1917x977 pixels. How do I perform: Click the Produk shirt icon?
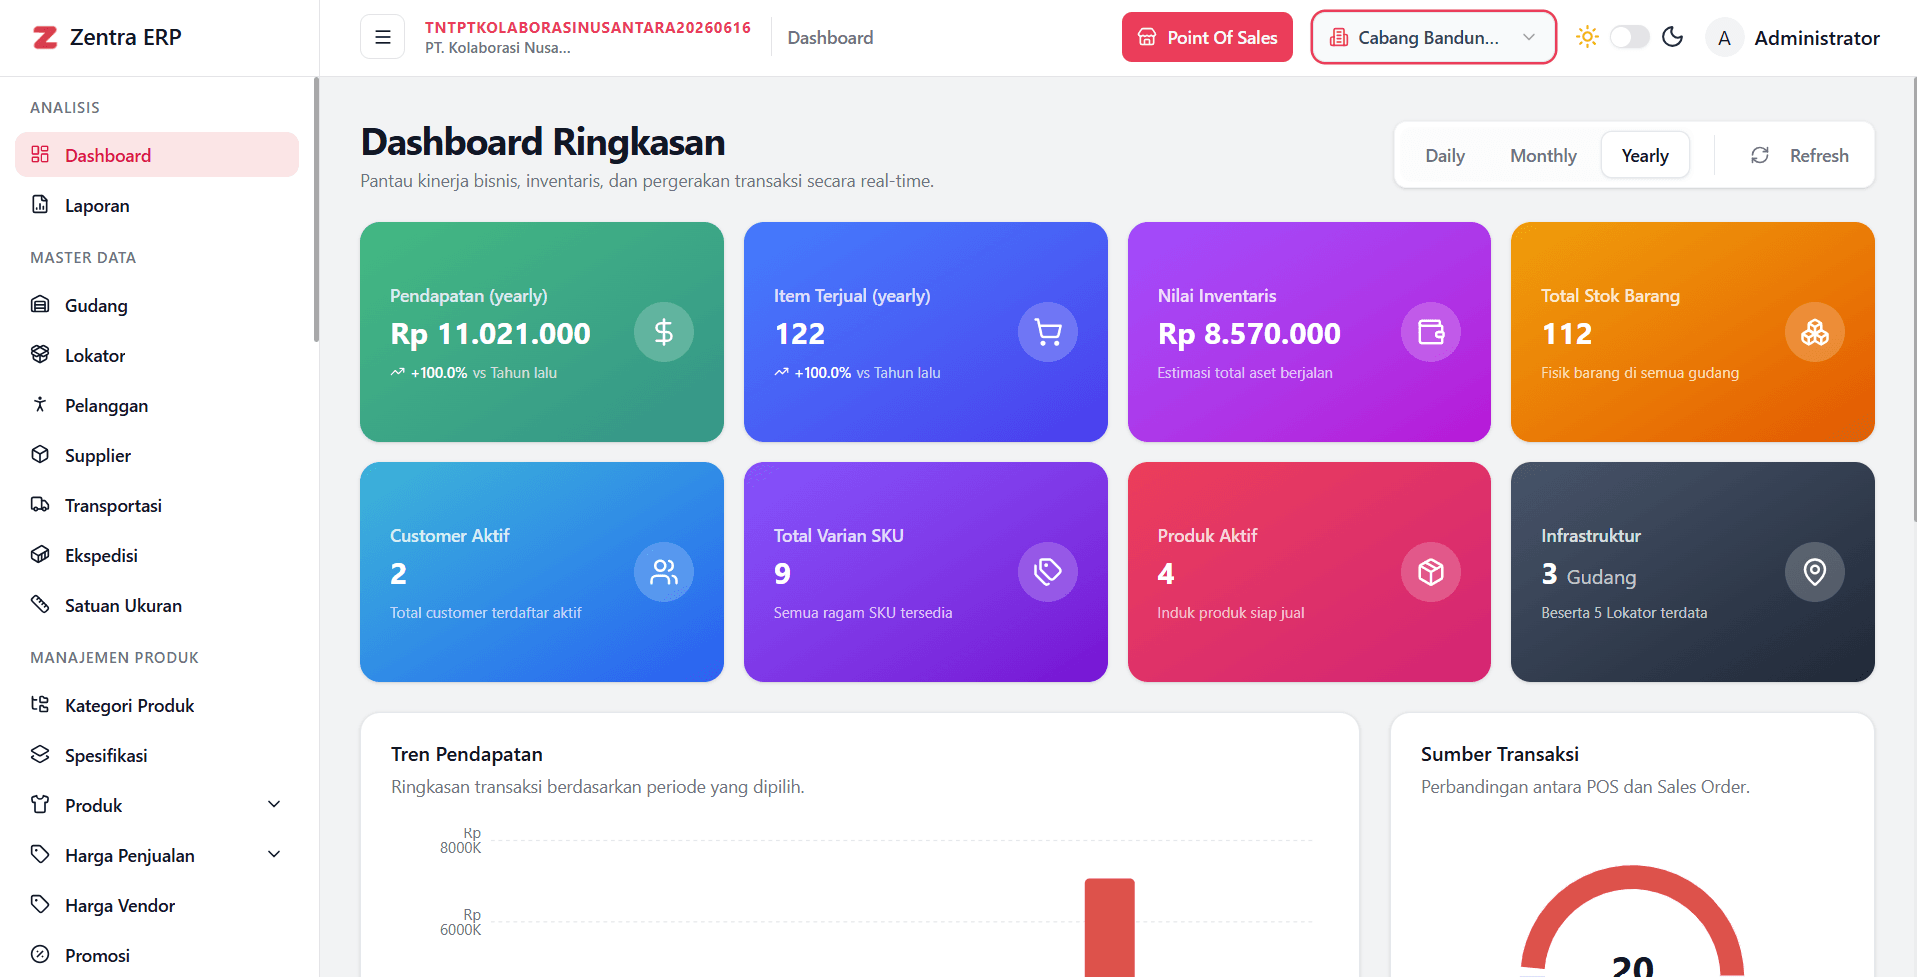[40, 805]
